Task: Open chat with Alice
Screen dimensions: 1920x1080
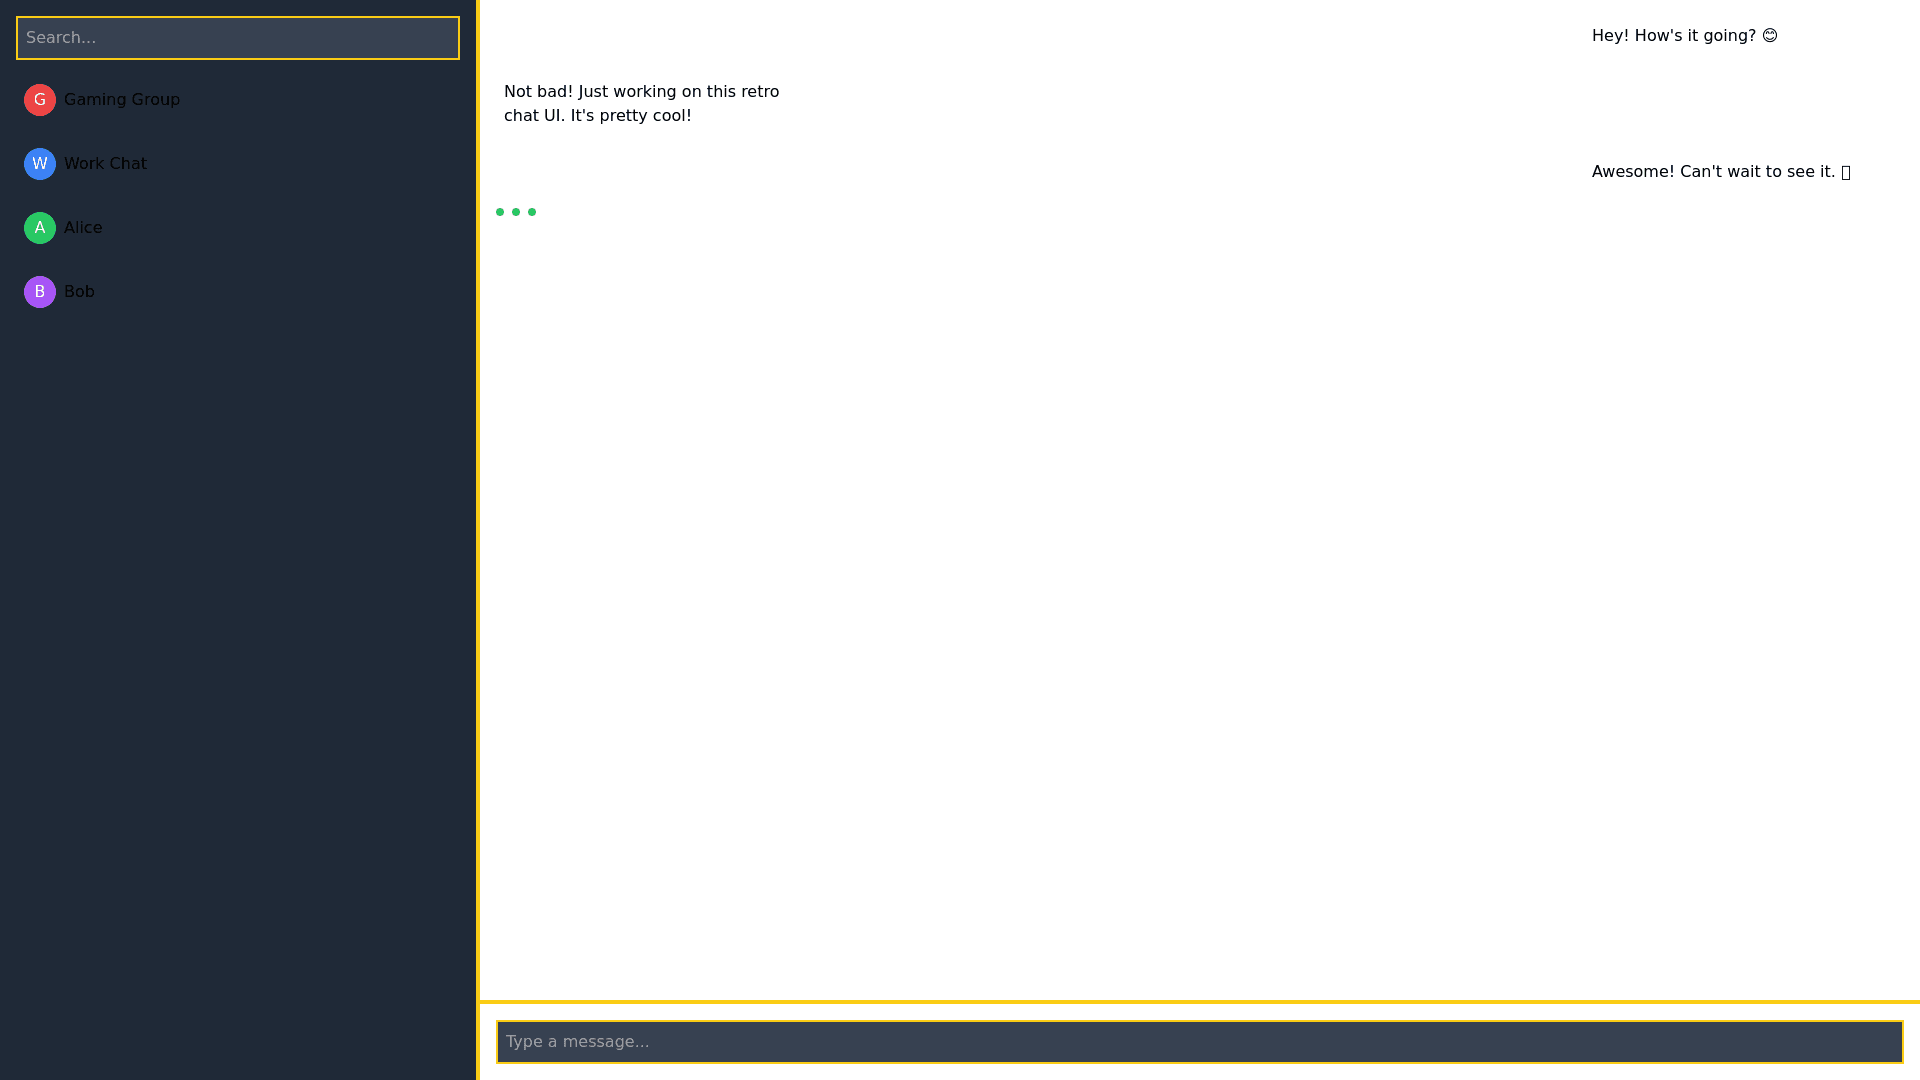Action: pos(83,228)
